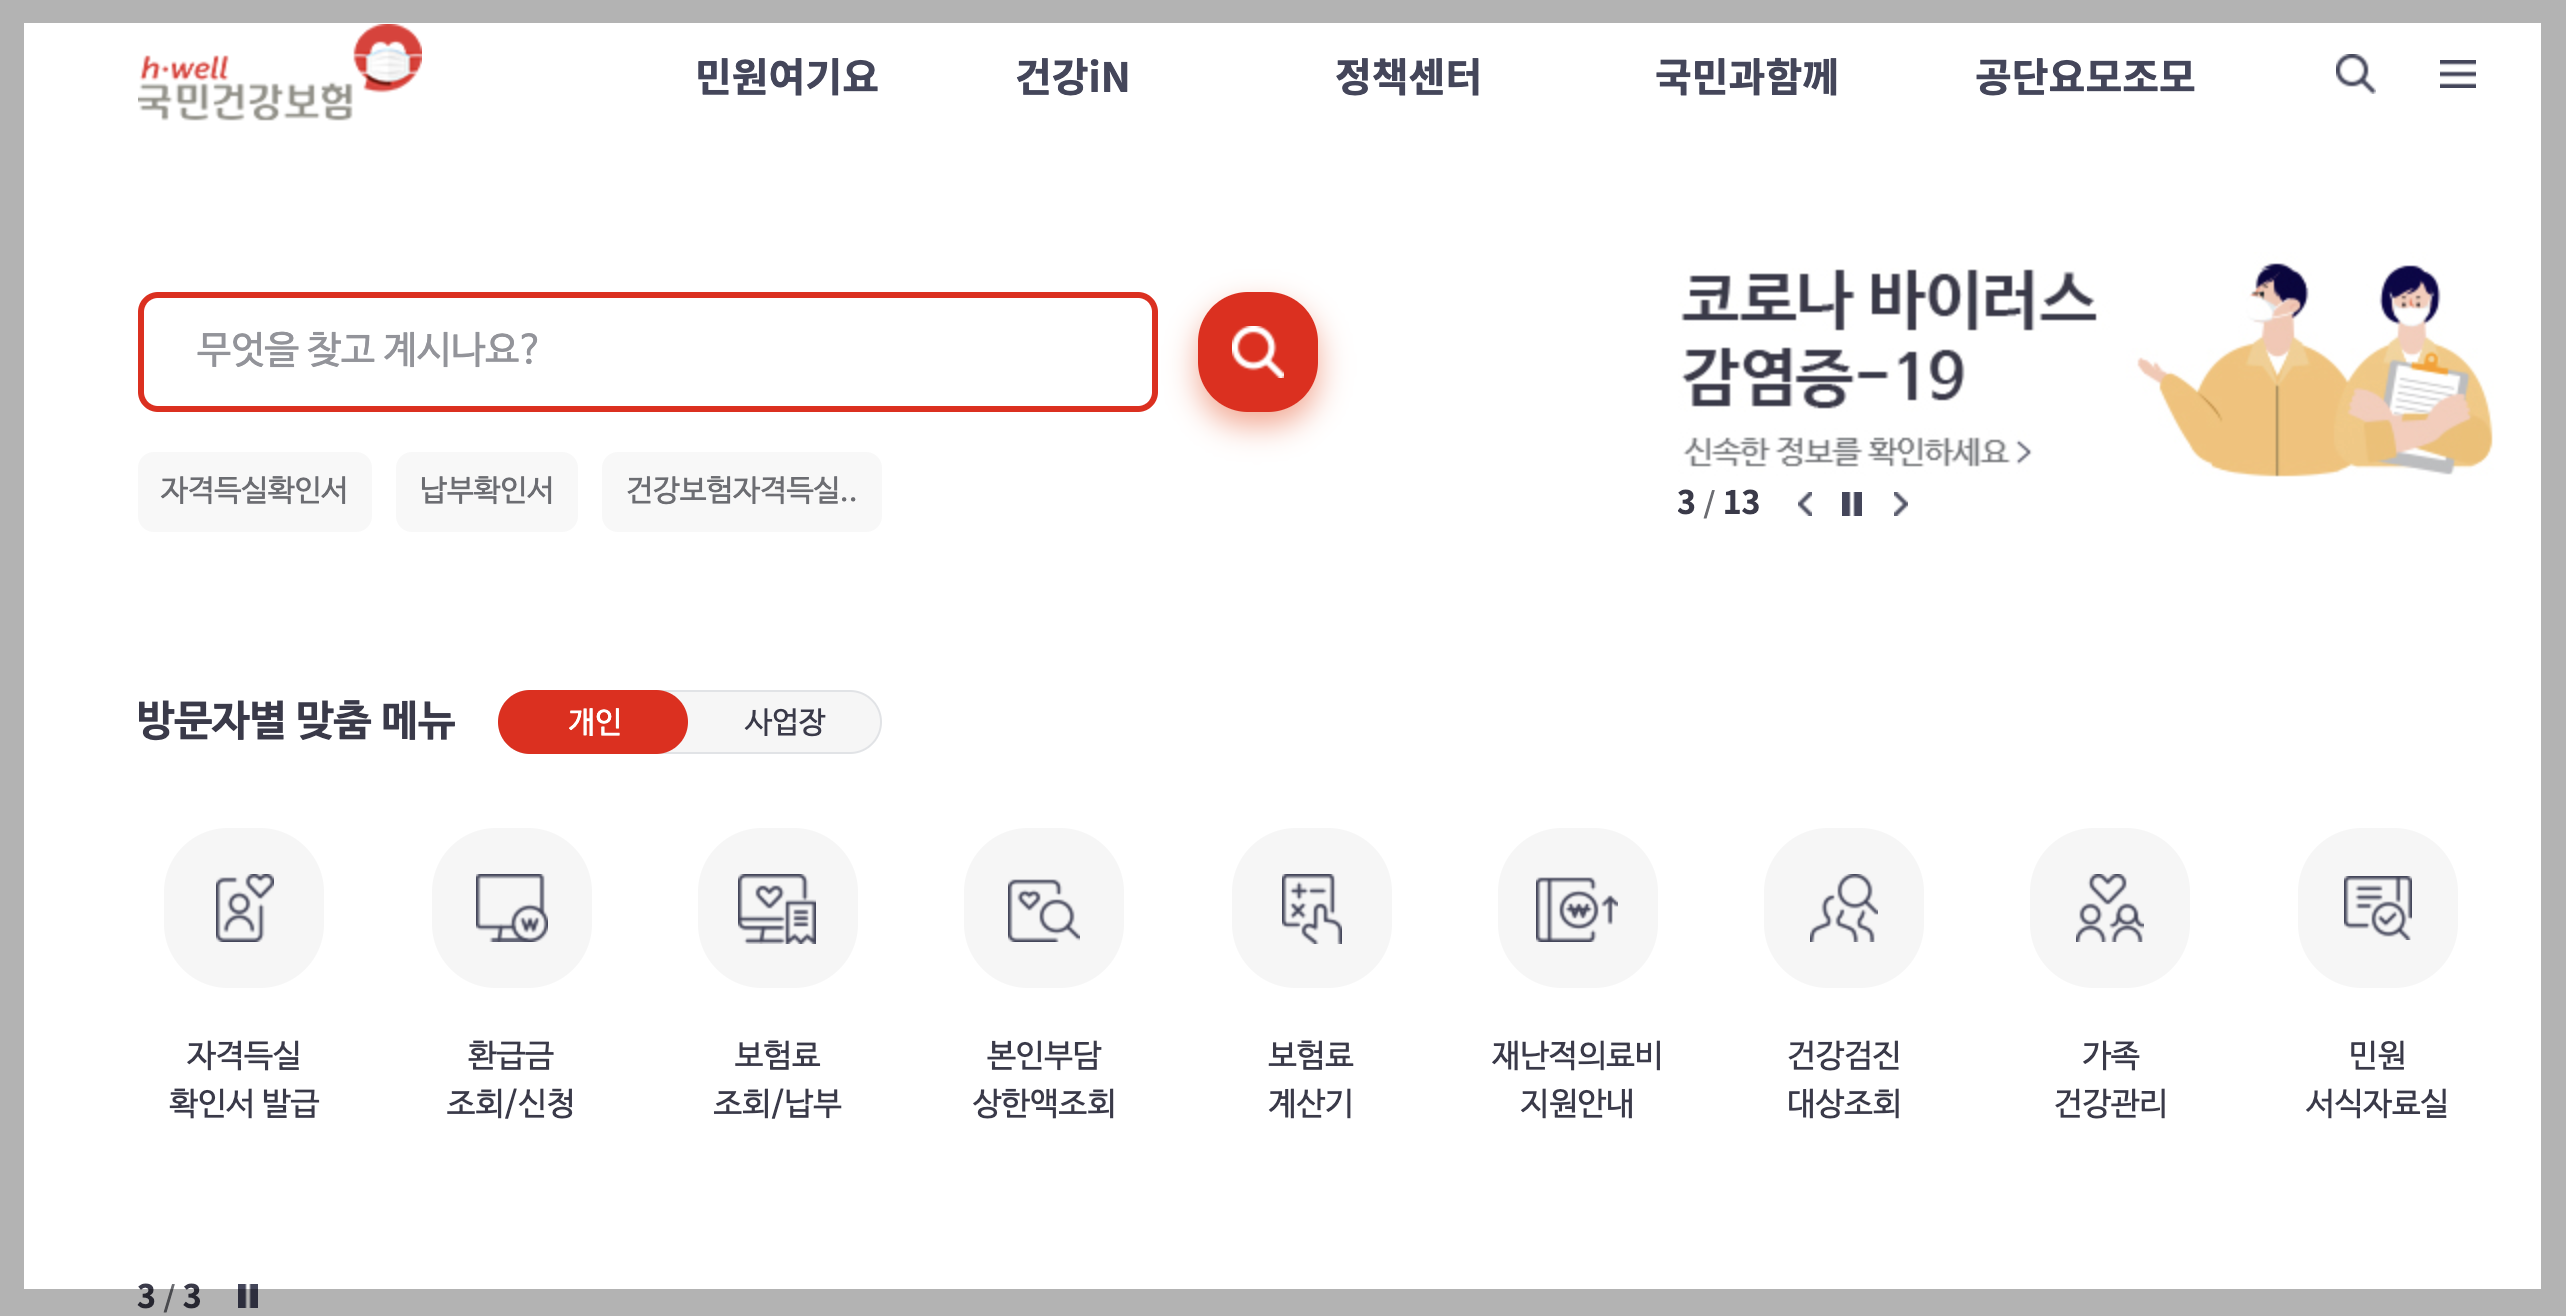The height and width of the screenshot is (1316, 2566).
Task: Click the 무엇을 찾고 계시나요 search field
Action: 647,351
